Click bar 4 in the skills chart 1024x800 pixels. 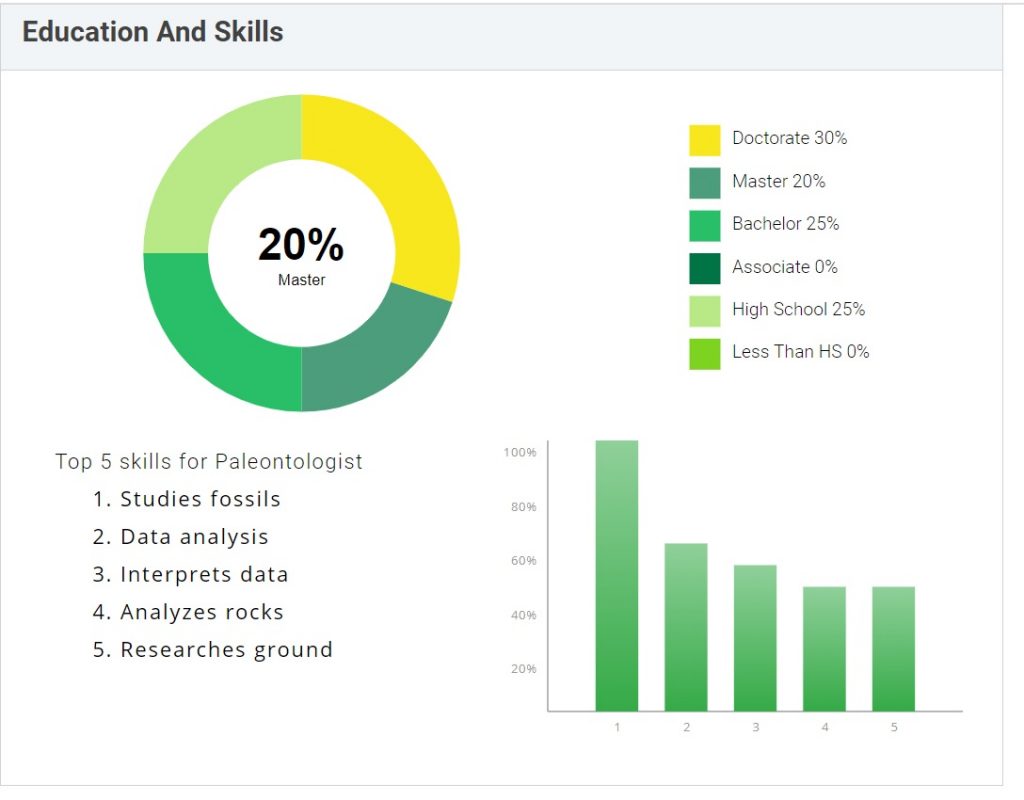coord(824,648)
